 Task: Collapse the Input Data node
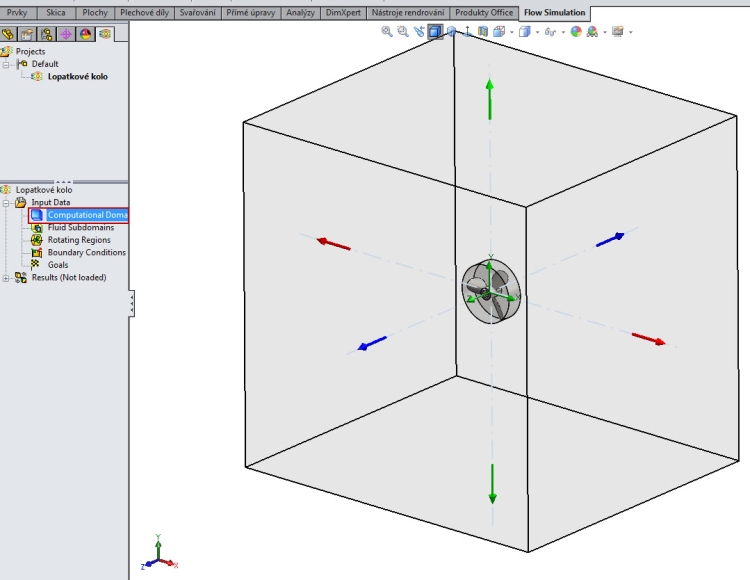click(6, 203)
